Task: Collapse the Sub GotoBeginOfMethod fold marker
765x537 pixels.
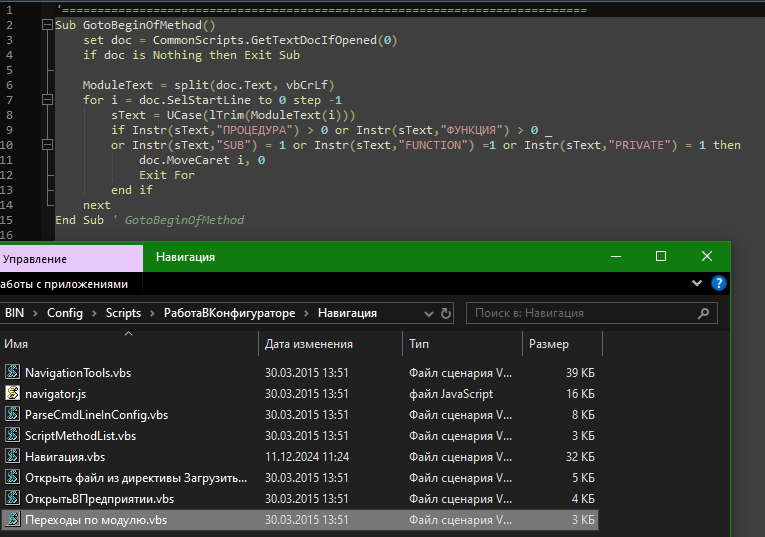Action: 47,25
